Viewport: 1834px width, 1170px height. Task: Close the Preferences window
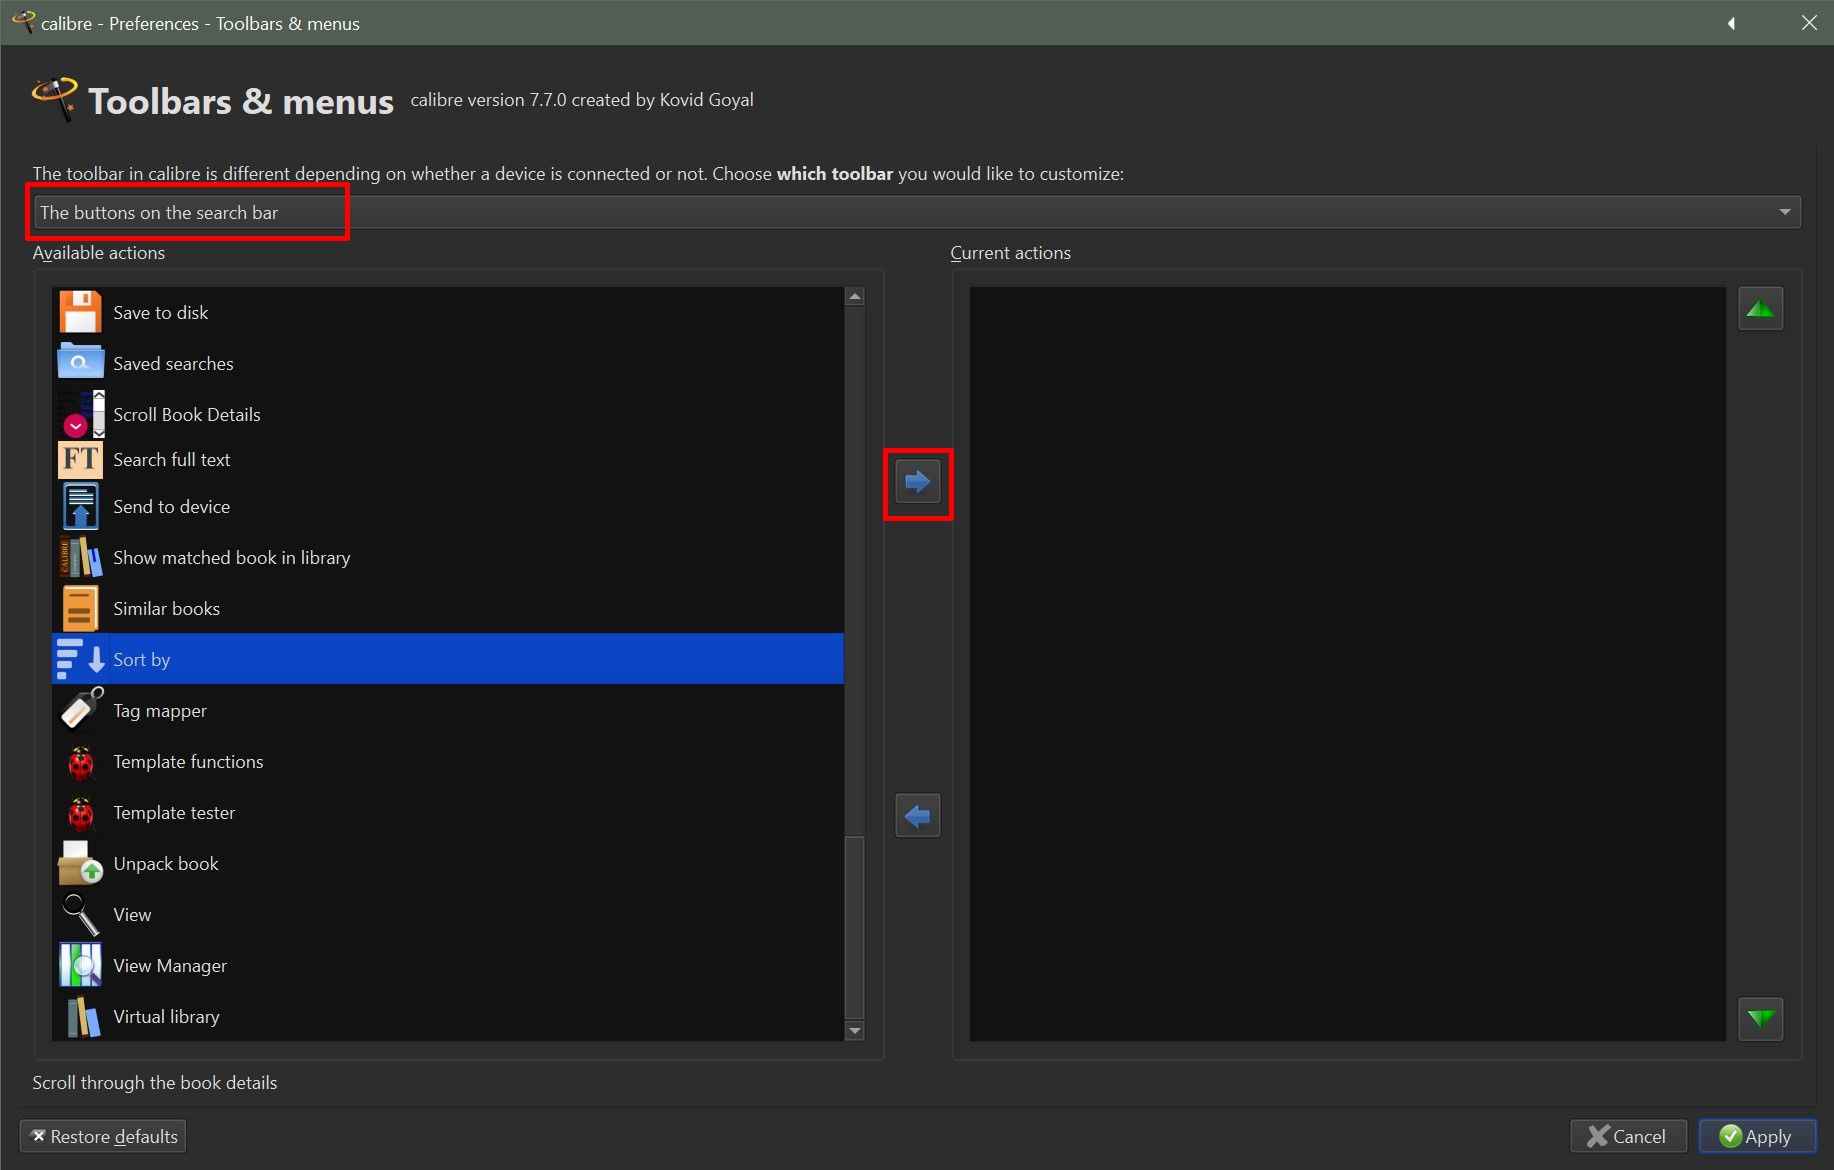pyautogui.click(x=1810, y=23)
